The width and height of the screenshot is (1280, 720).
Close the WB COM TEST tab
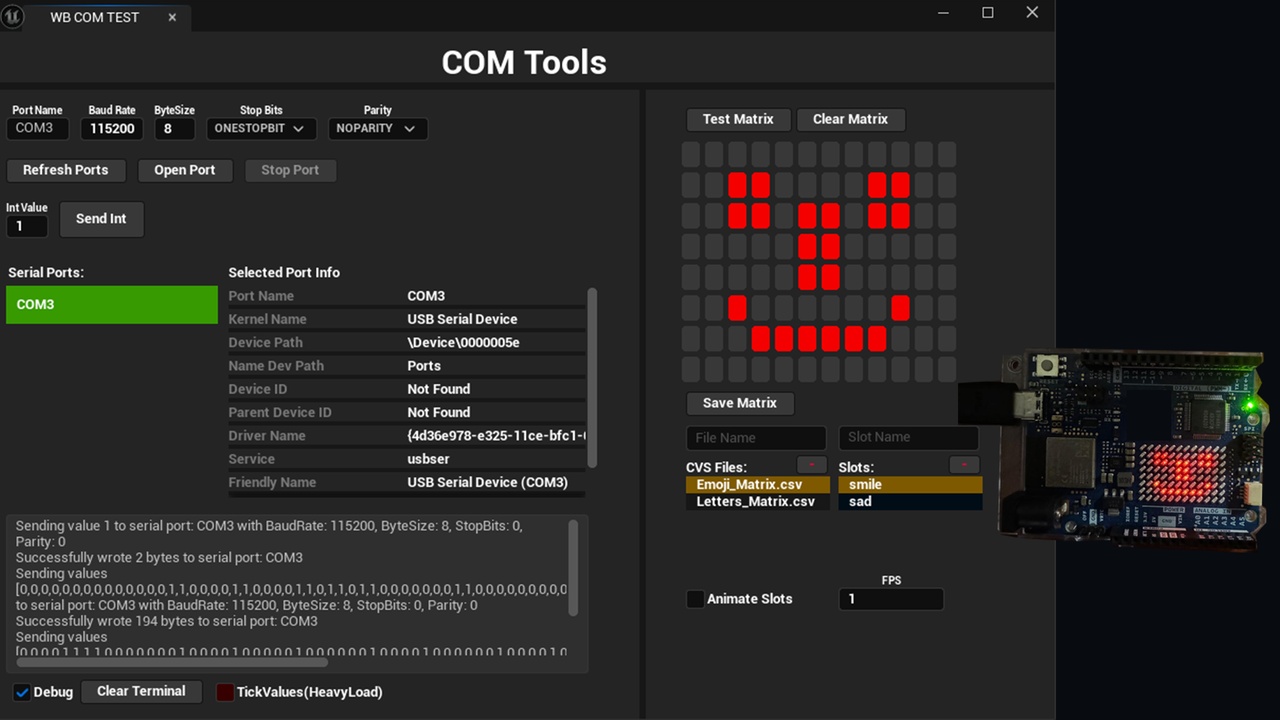click(172, 17)
